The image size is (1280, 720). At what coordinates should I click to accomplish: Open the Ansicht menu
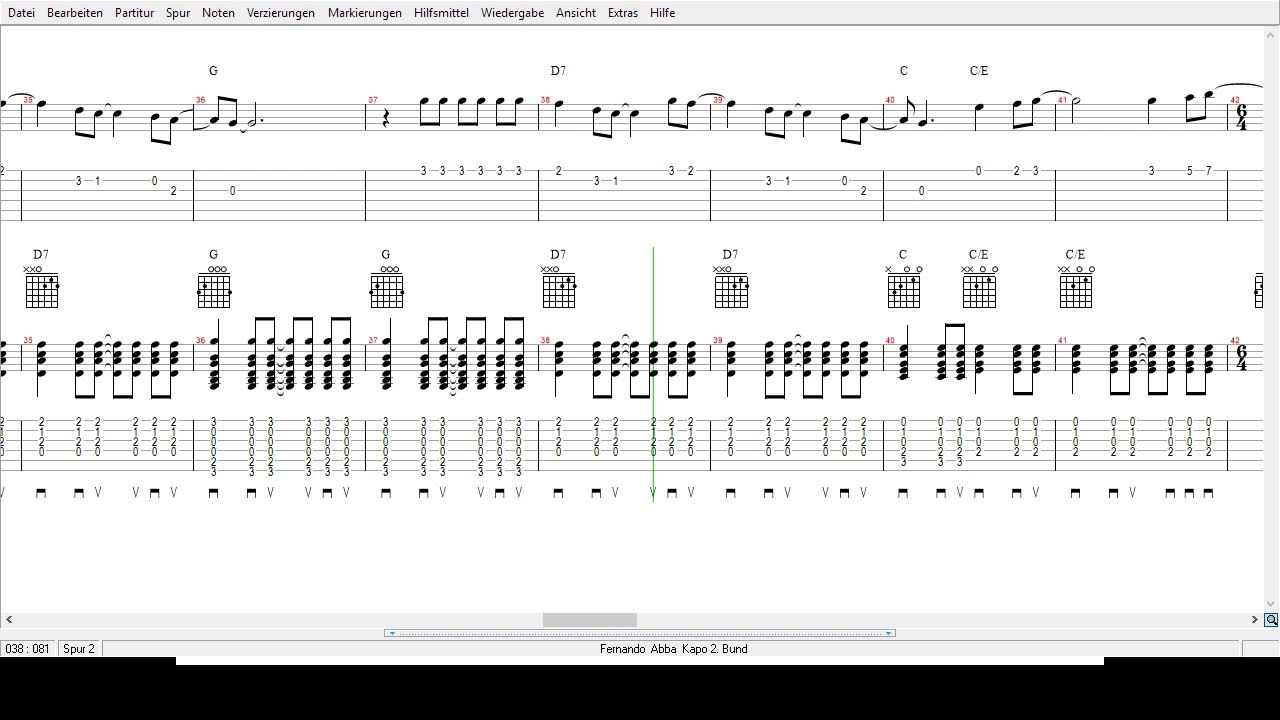[x=576, y=13]
